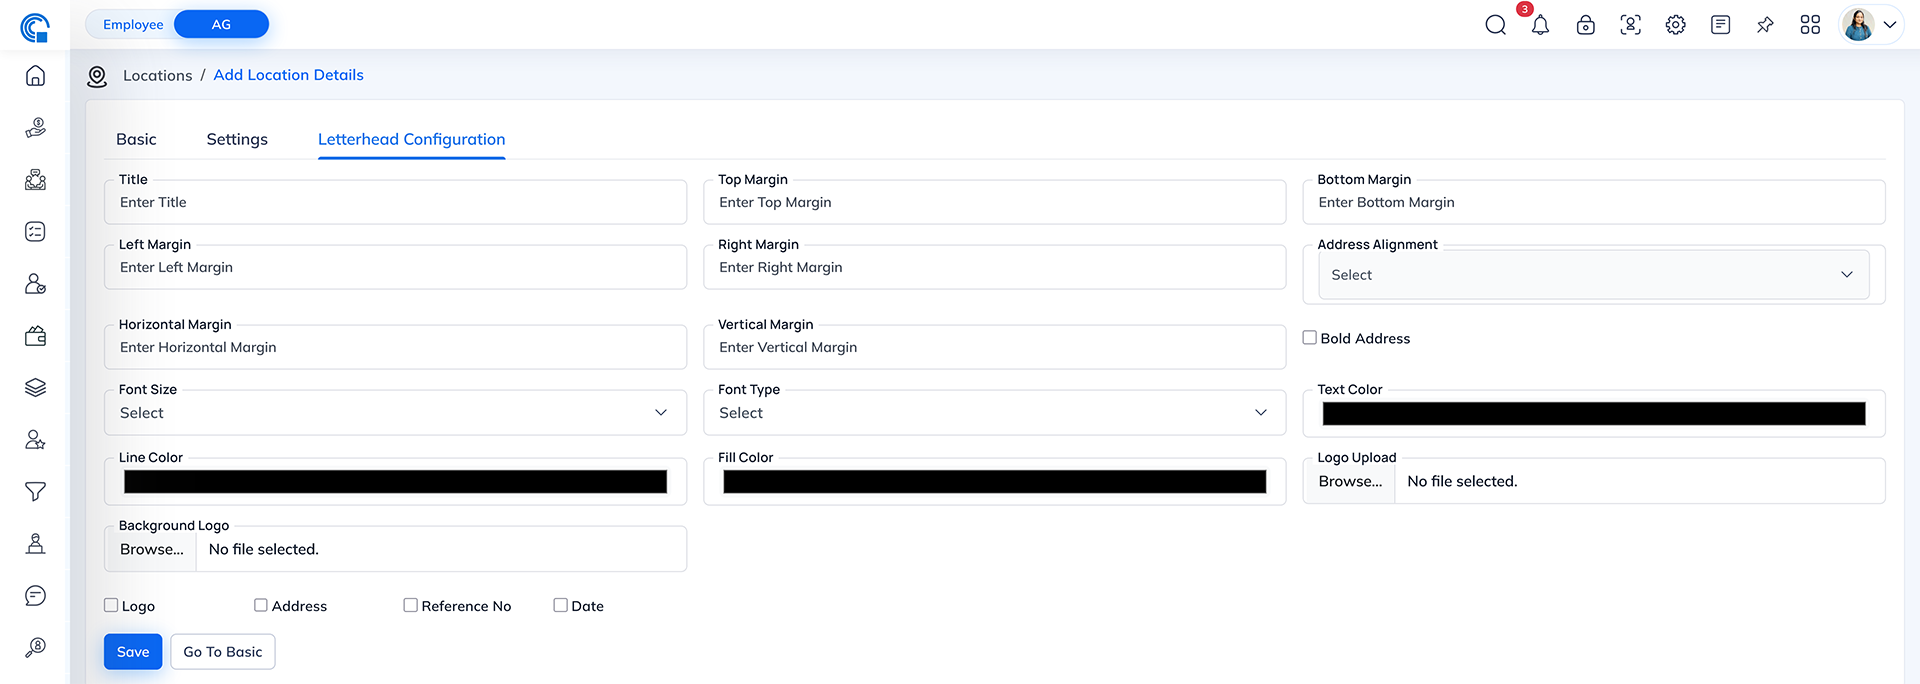This screenshot has height=684, width=1920.
Task: Open the wallet icon in sidebar
Action: 35,336
